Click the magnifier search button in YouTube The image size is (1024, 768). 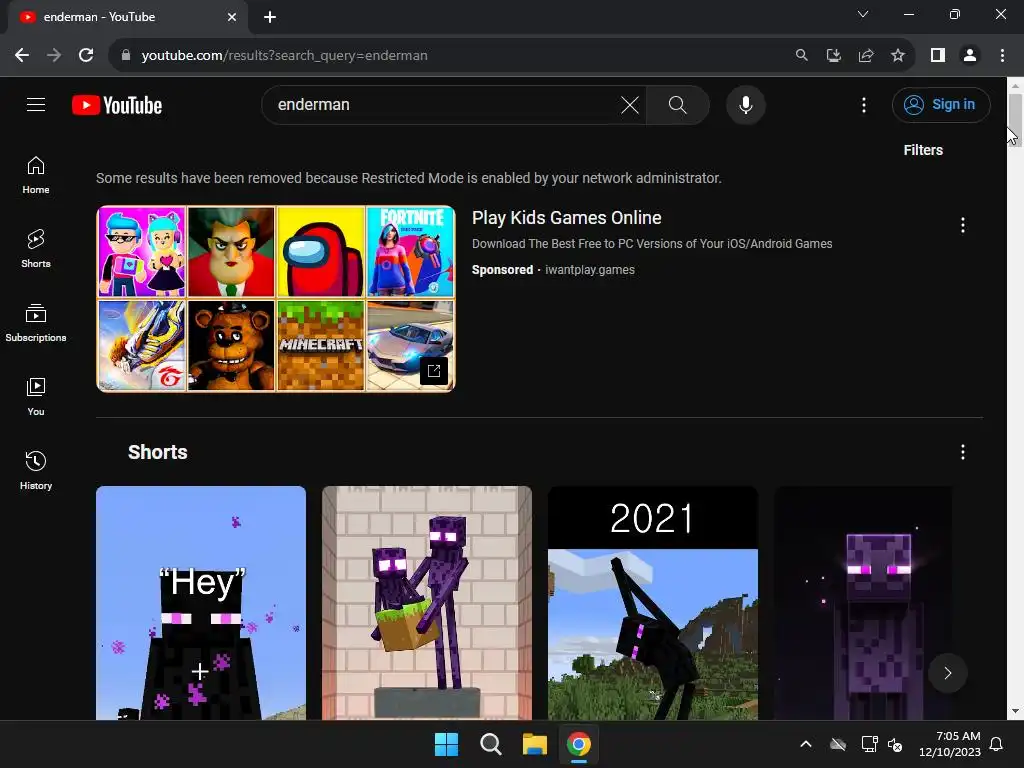[677, 104]
